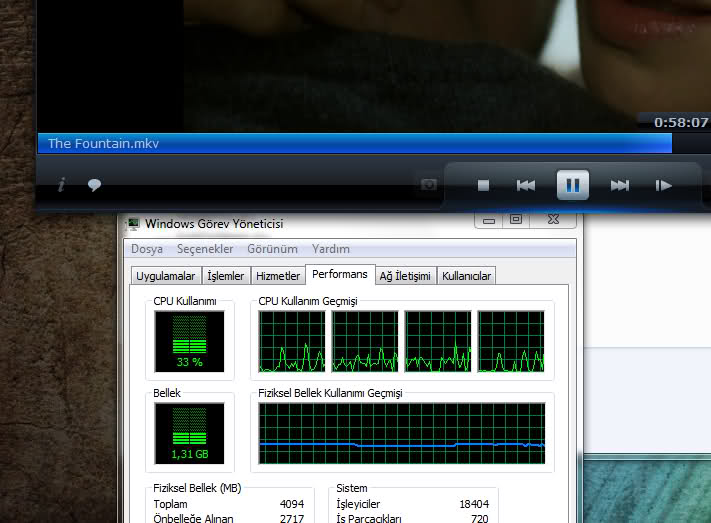The height and width of the screenshot is (523, 711).
Task: Pause the video playback
Action: 572,185
